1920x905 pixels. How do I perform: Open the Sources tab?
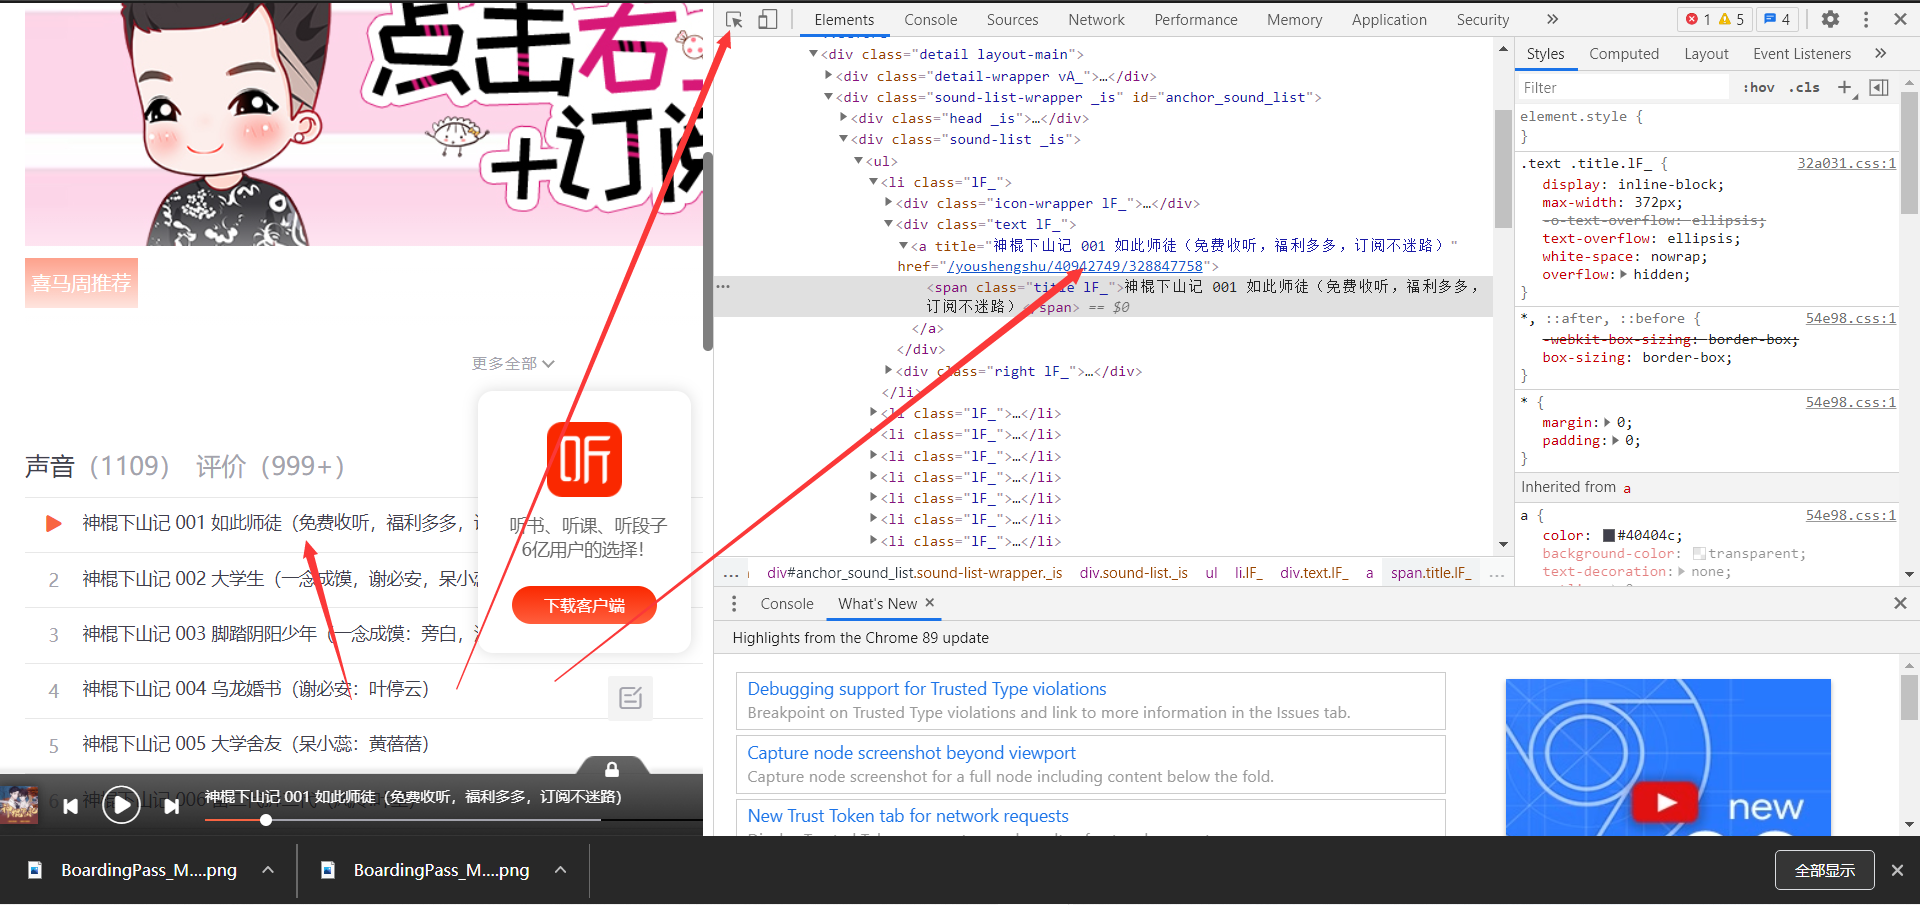[1012, 19]
